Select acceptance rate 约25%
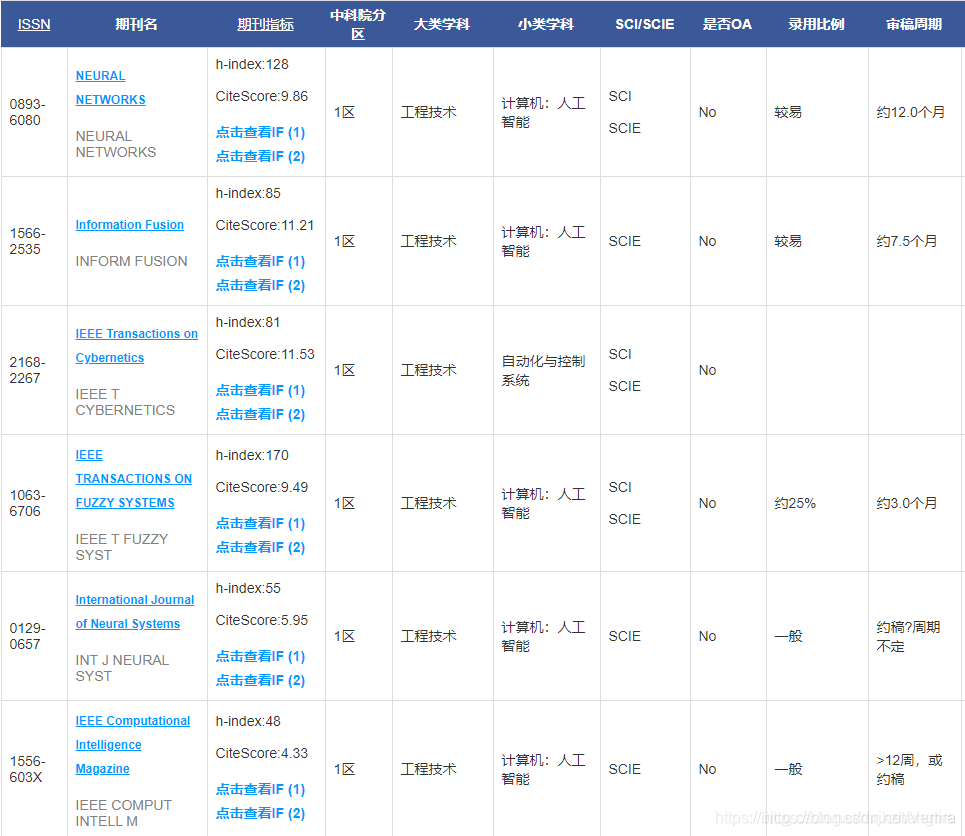The image size is (965, 836). tap(795, 503)
